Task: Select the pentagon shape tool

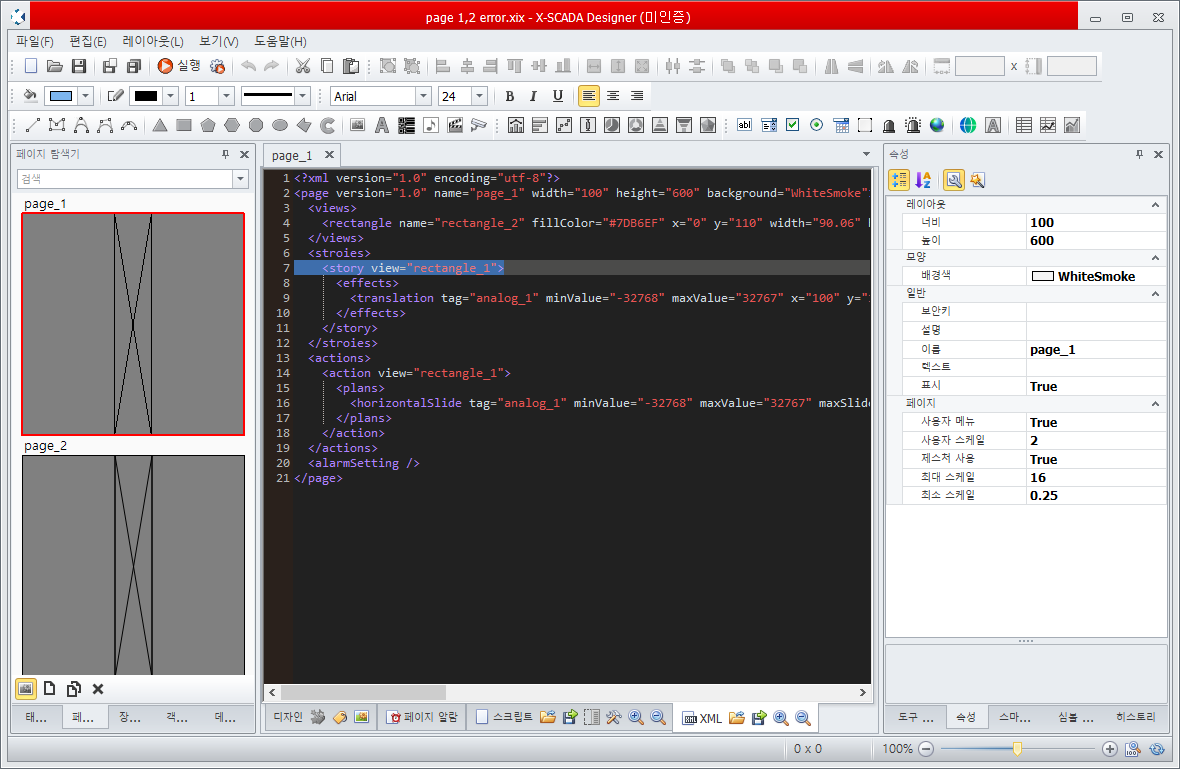Action: 208,126
